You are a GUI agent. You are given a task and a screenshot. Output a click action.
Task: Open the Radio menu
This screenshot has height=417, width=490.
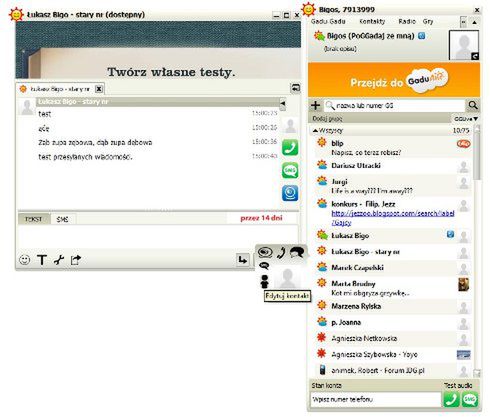click(x=407, y=21)
